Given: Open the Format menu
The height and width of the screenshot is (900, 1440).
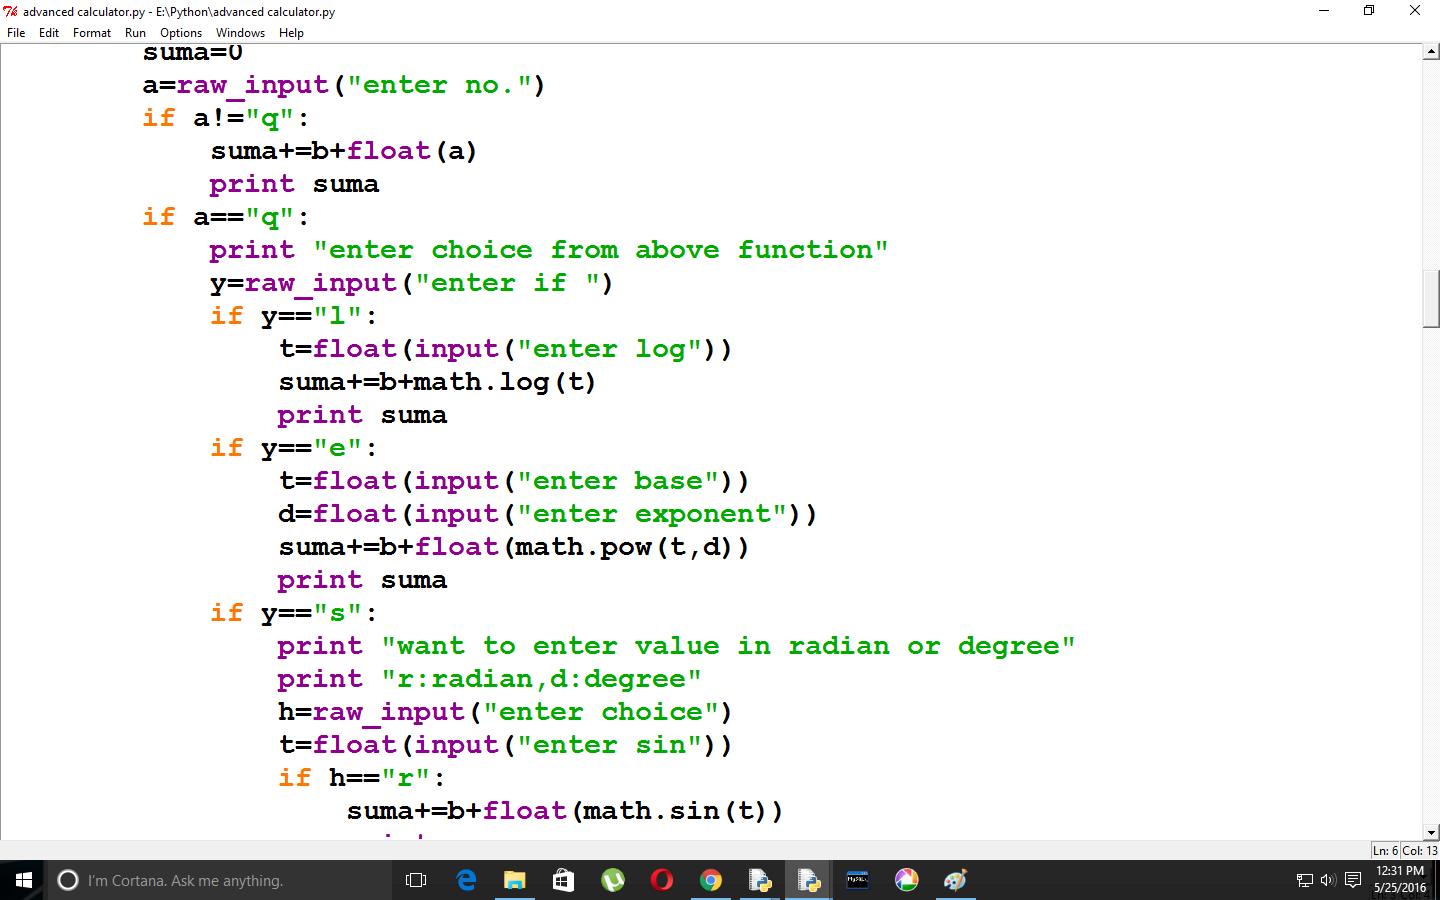Looking at the screenshot, I should (92, 33).
